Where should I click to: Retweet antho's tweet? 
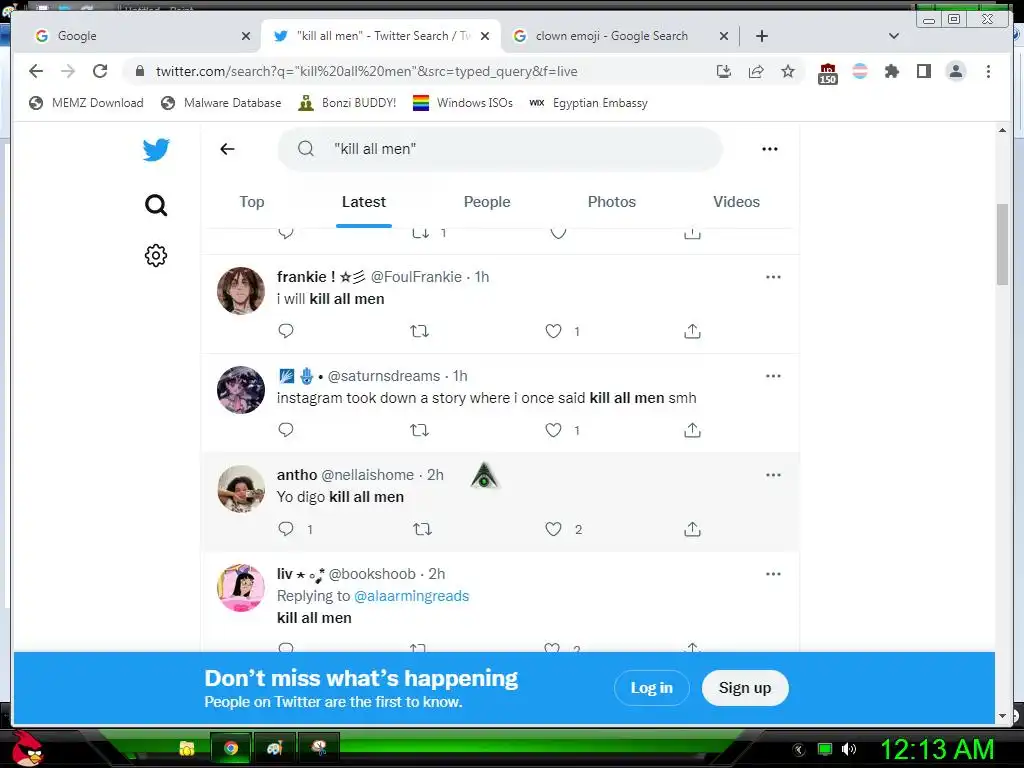(x=423, y=529)
